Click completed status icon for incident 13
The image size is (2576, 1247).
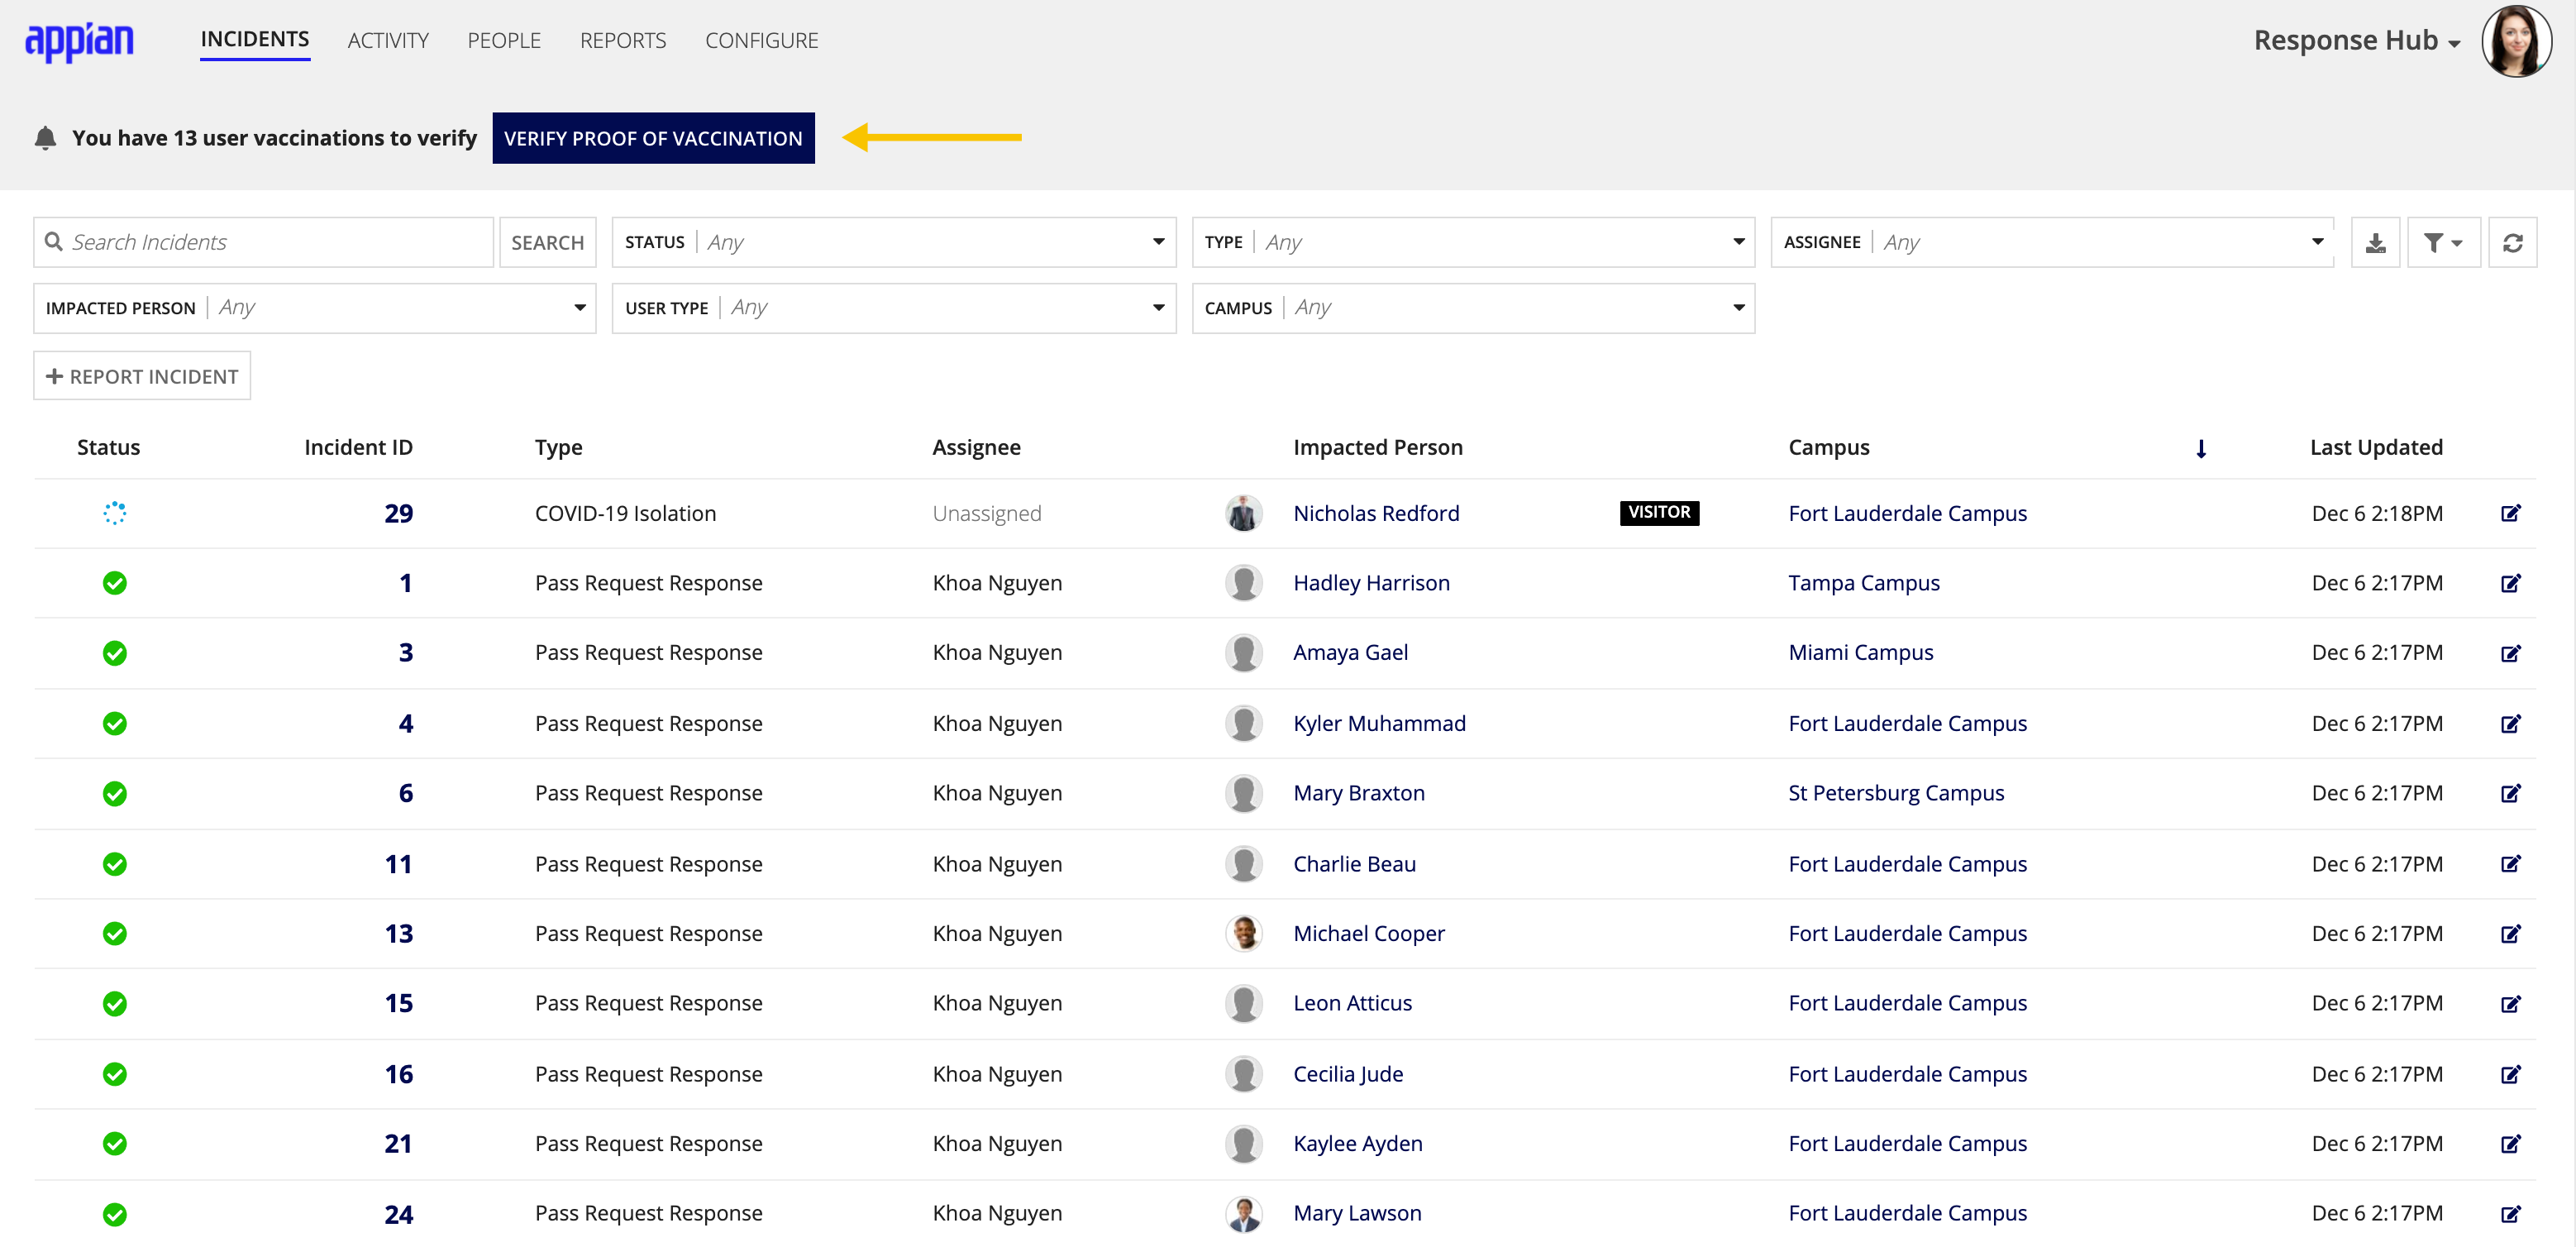tap(115, 933)
